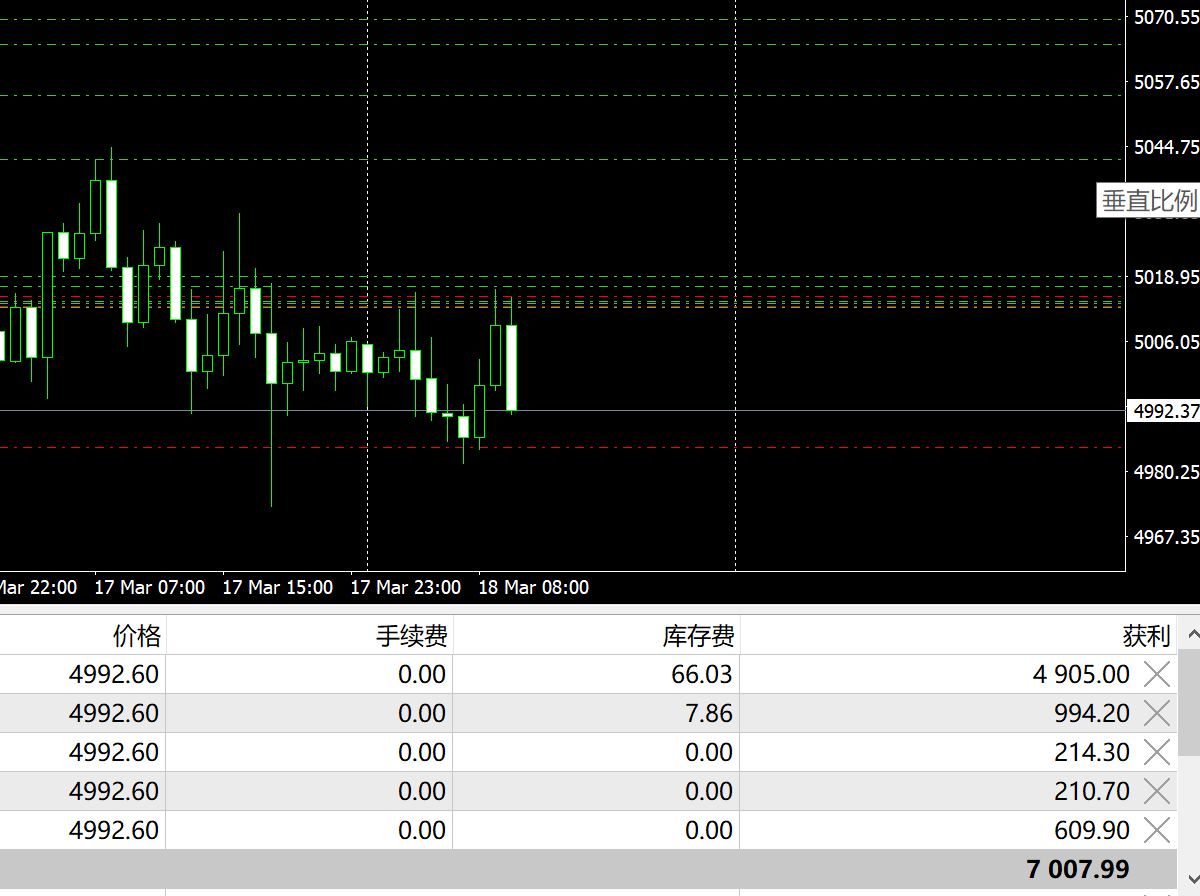
Task: Click the 5057.65 price scale label
Action: [x=1166, y=82]
